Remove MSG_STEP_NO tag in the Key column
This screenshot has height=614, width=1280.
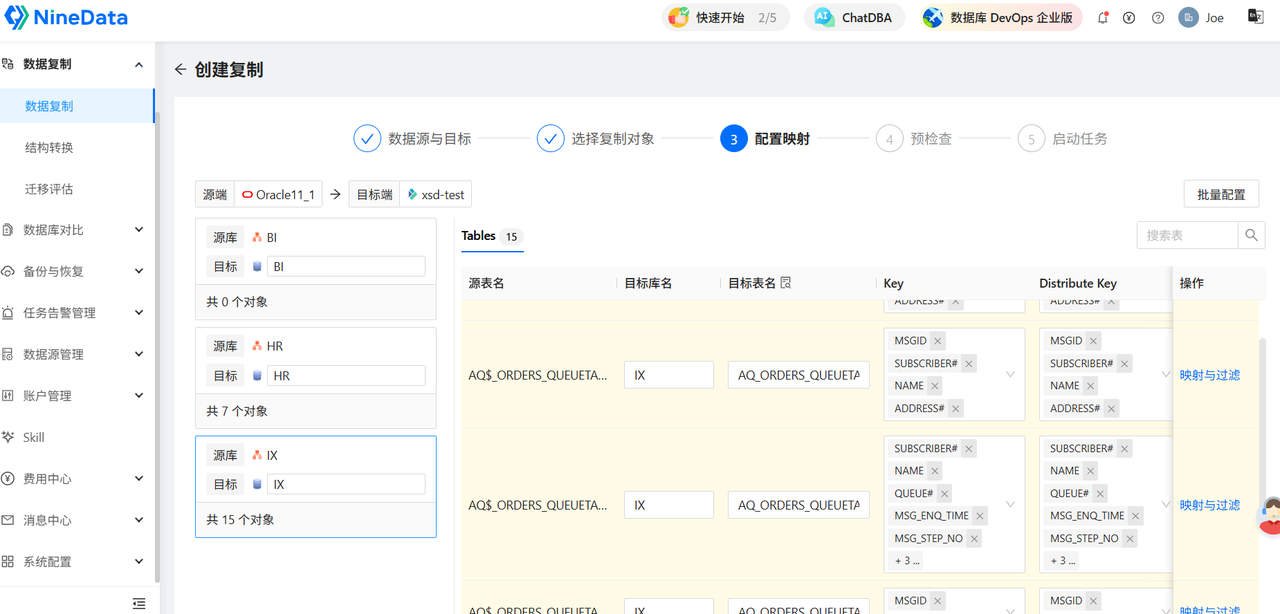pyautogui.click(x=974, y=538)
